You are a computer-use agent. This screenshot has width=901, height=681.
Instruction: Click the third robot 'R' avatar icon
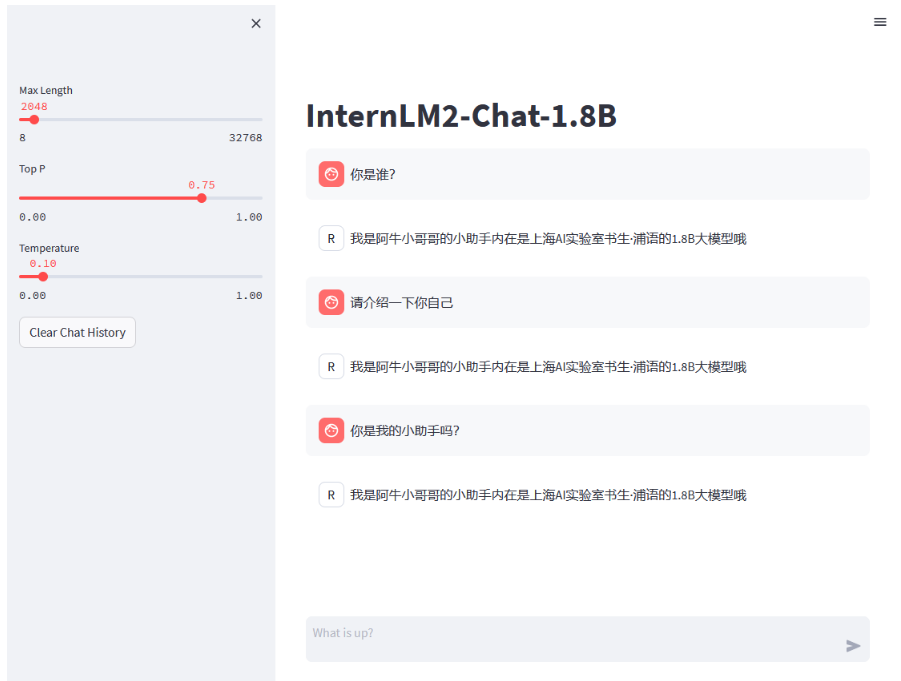click(331, 494)
